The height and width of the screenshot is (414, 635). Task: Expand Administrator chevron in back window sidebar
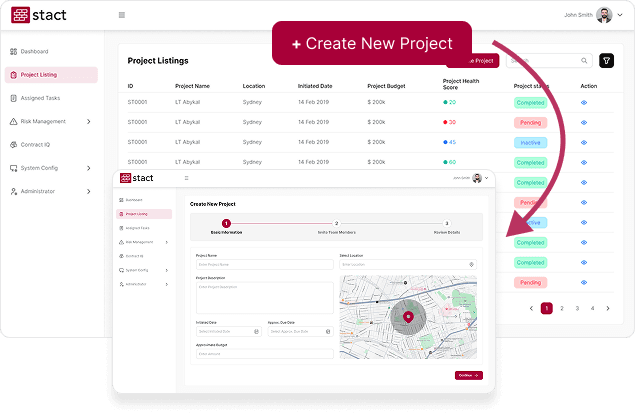coord(89,191)
